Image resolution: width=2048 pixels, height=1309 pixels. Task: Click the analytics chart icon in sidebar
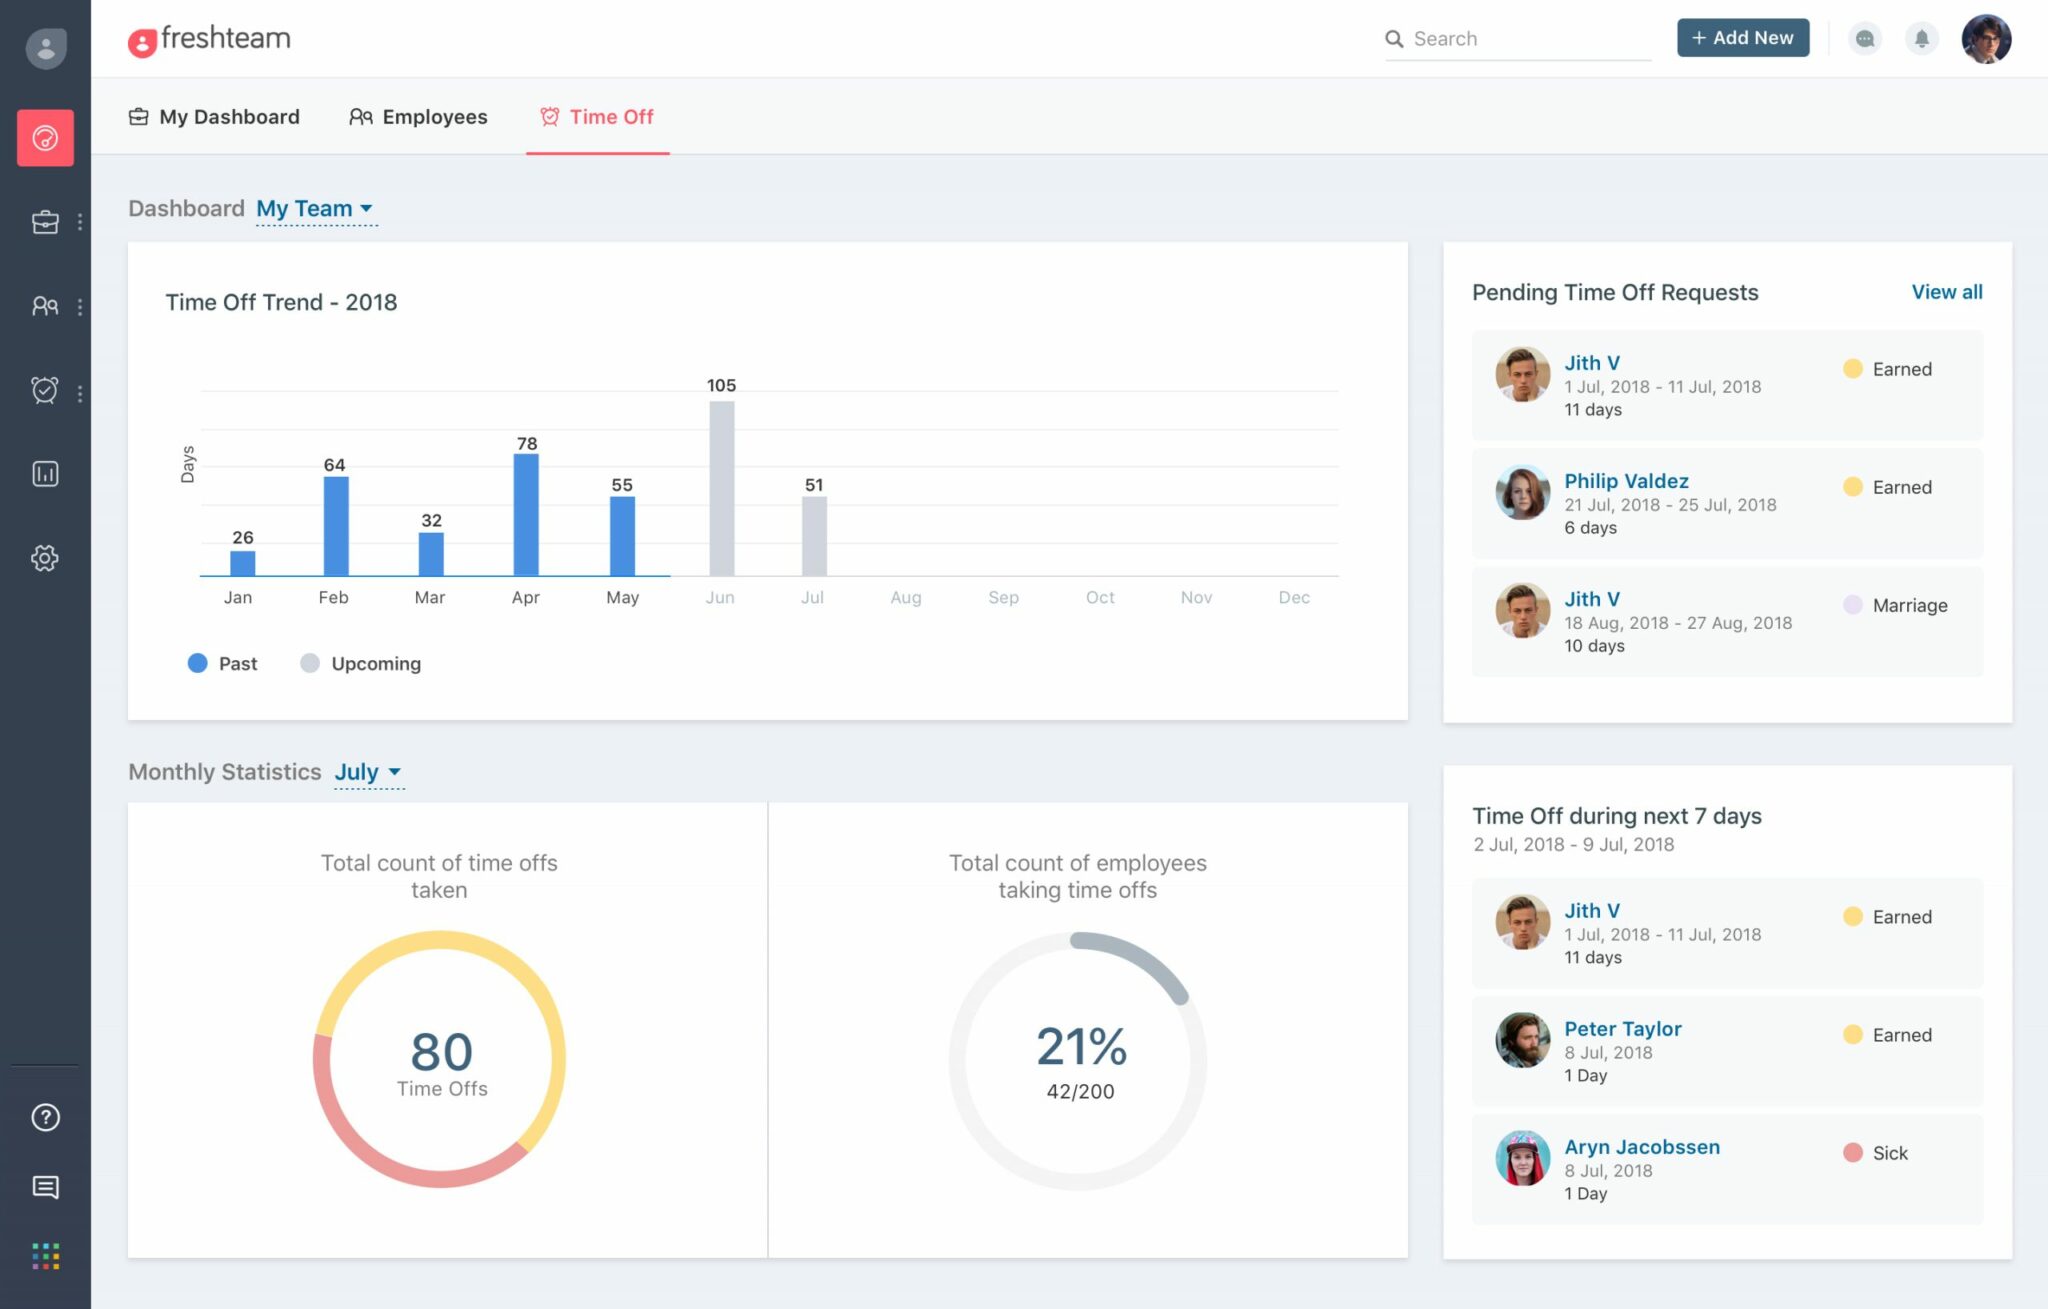[x=43, y=473]
